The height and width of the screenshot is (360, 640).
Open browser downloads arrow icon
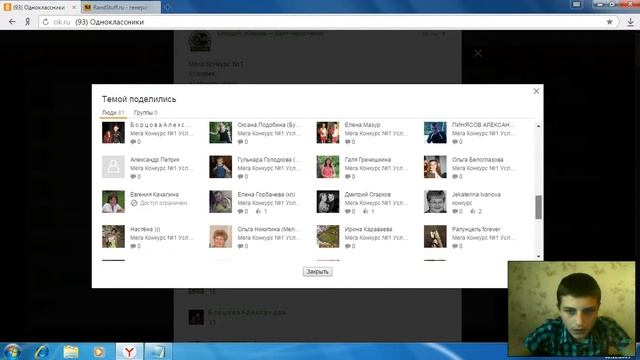coord(630,22)
